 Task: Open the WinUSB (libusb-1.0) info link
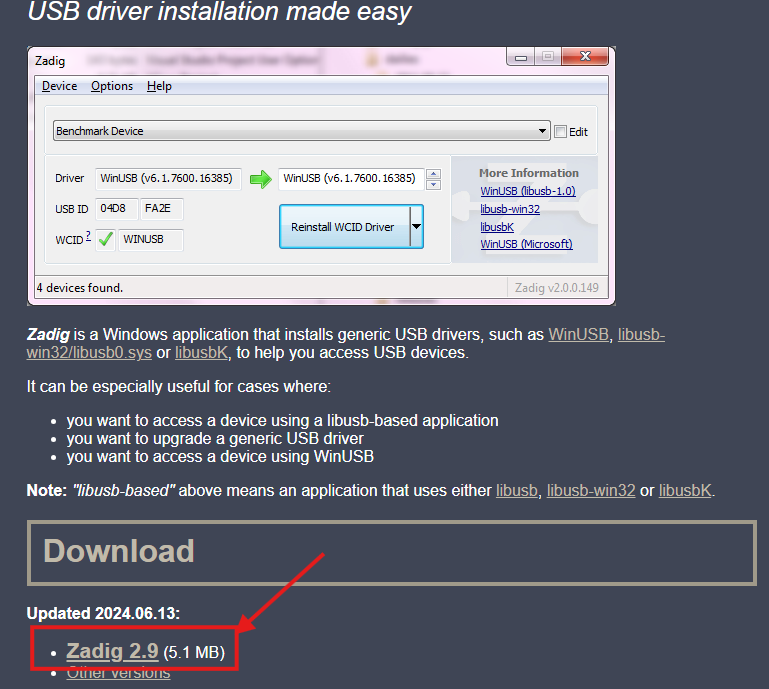pos(528,191)
